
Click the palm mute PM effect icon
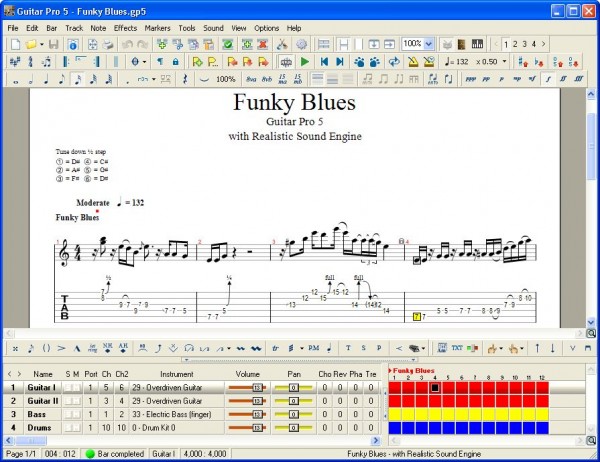(x=313, y=348)
